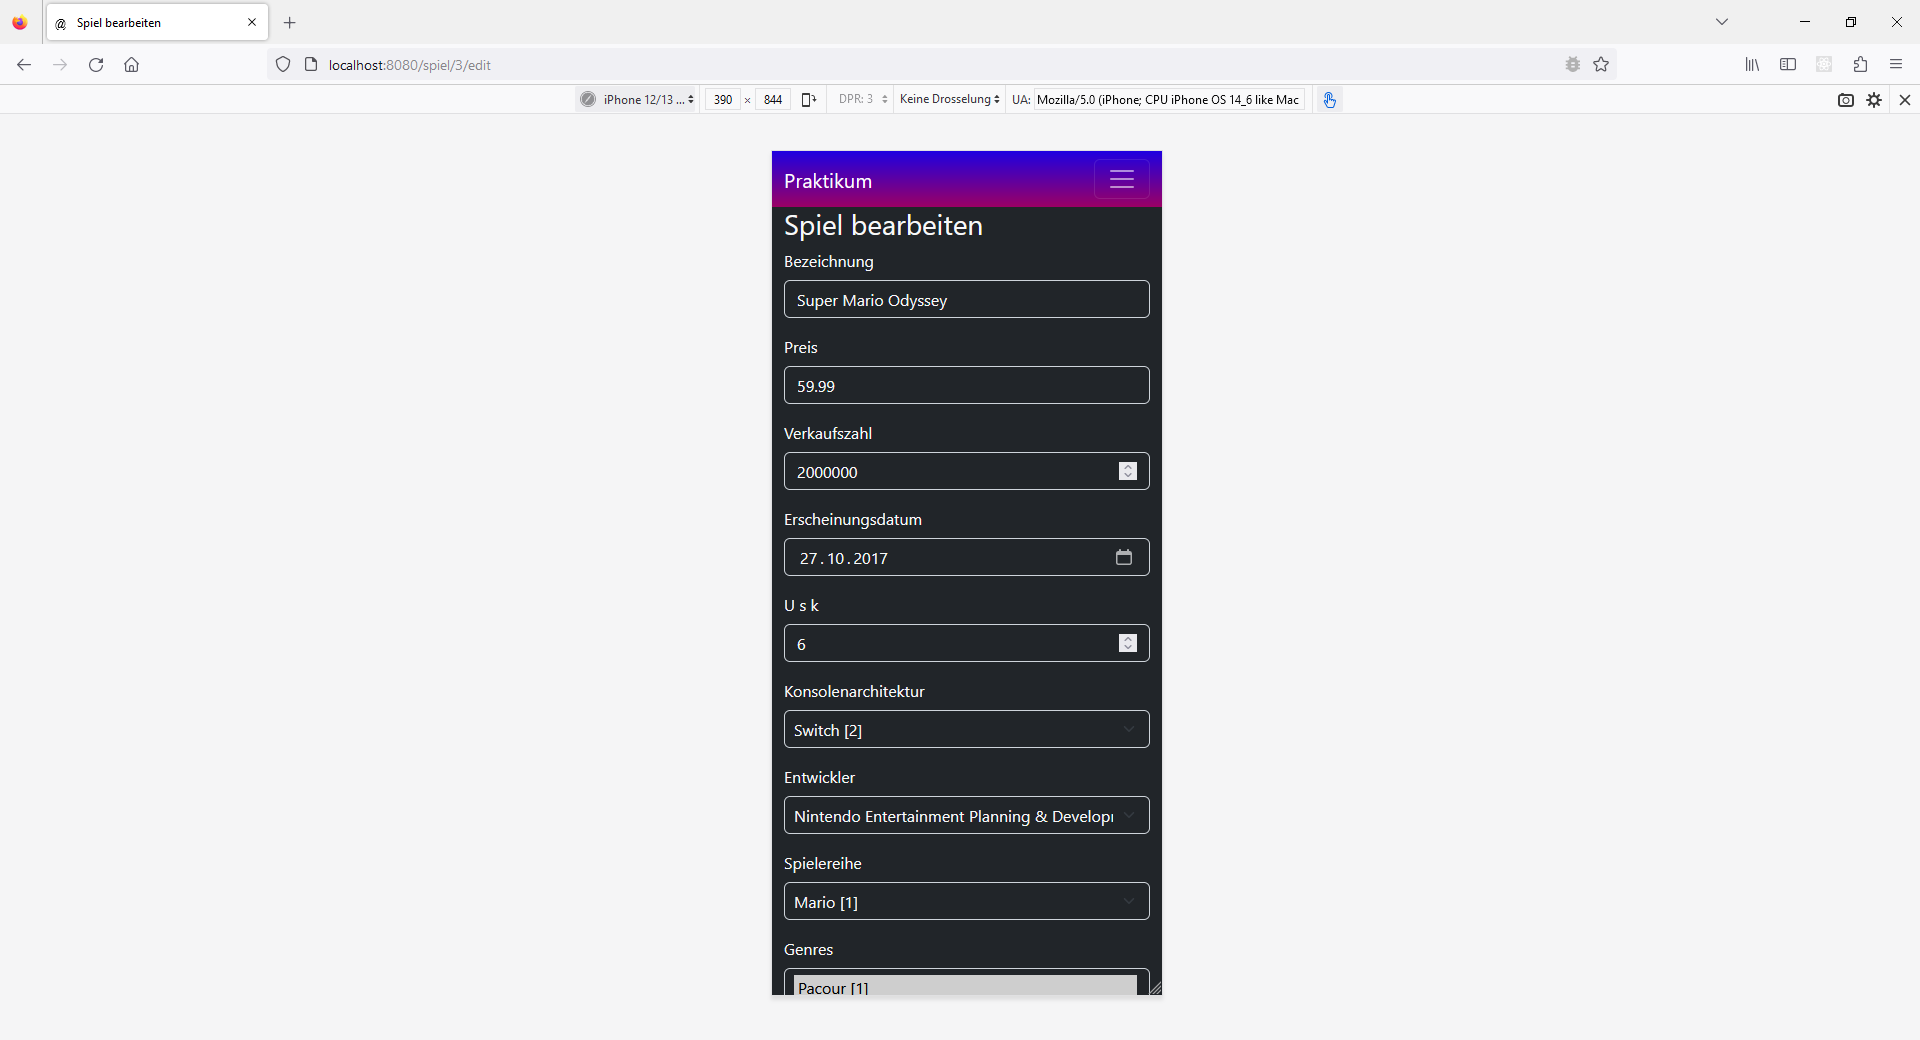Open the Firefox application menu
Screen dimensions: 1920x1040
coord(1895,65)
